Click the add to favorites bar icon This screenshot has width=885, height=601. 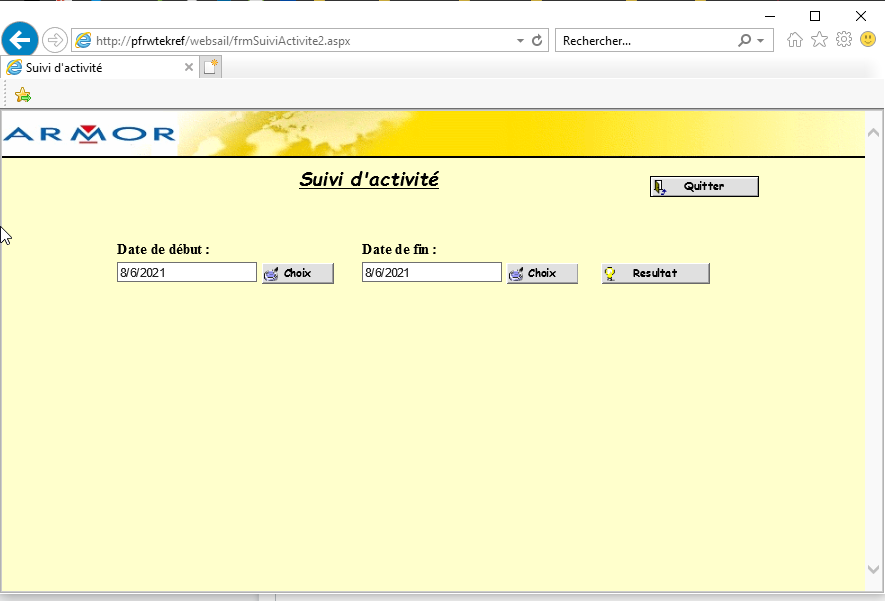tap(23, 95)
